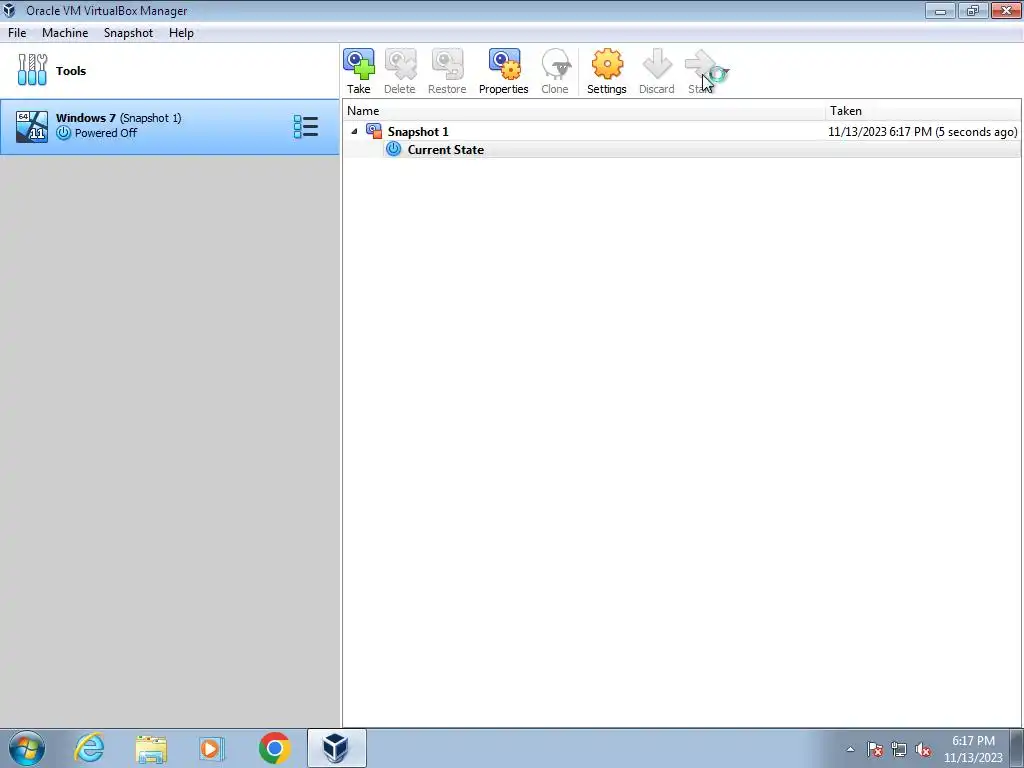Click the VirtualBox taskbar button
The image size is (1024, 768).
click(x=336, y=748)
